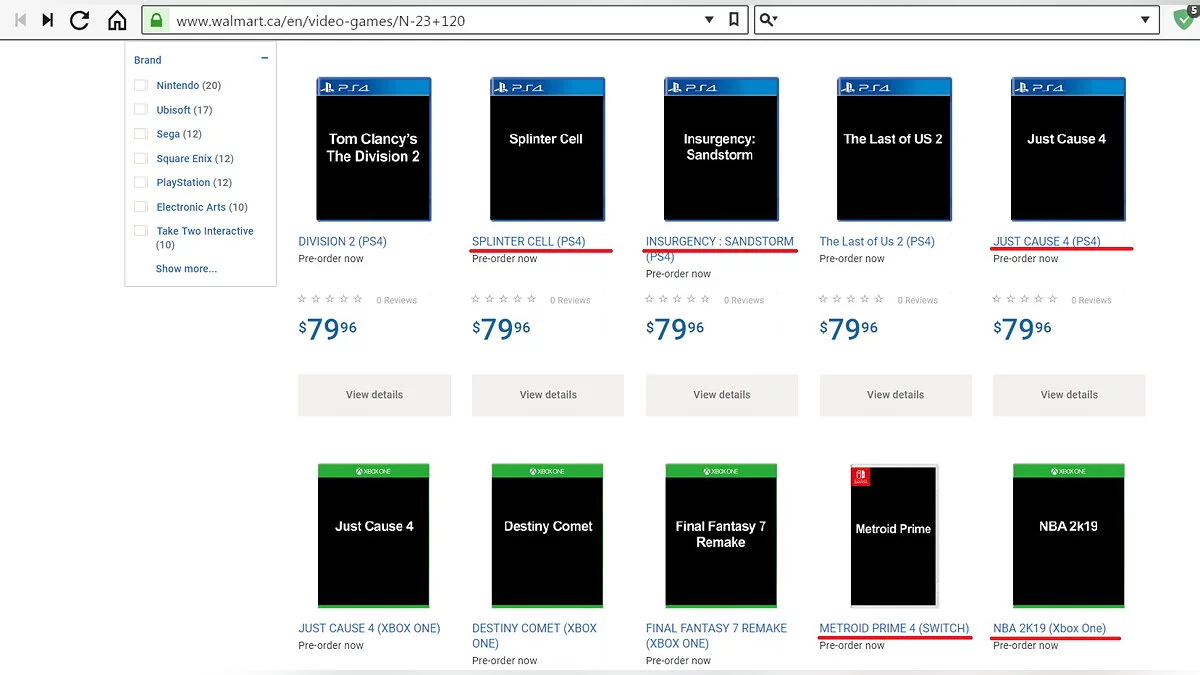Open the JUST CAUSE 4 (XBOX ONE) link
The width and height of the screenshot is (1200, 675).
[369, 628]
